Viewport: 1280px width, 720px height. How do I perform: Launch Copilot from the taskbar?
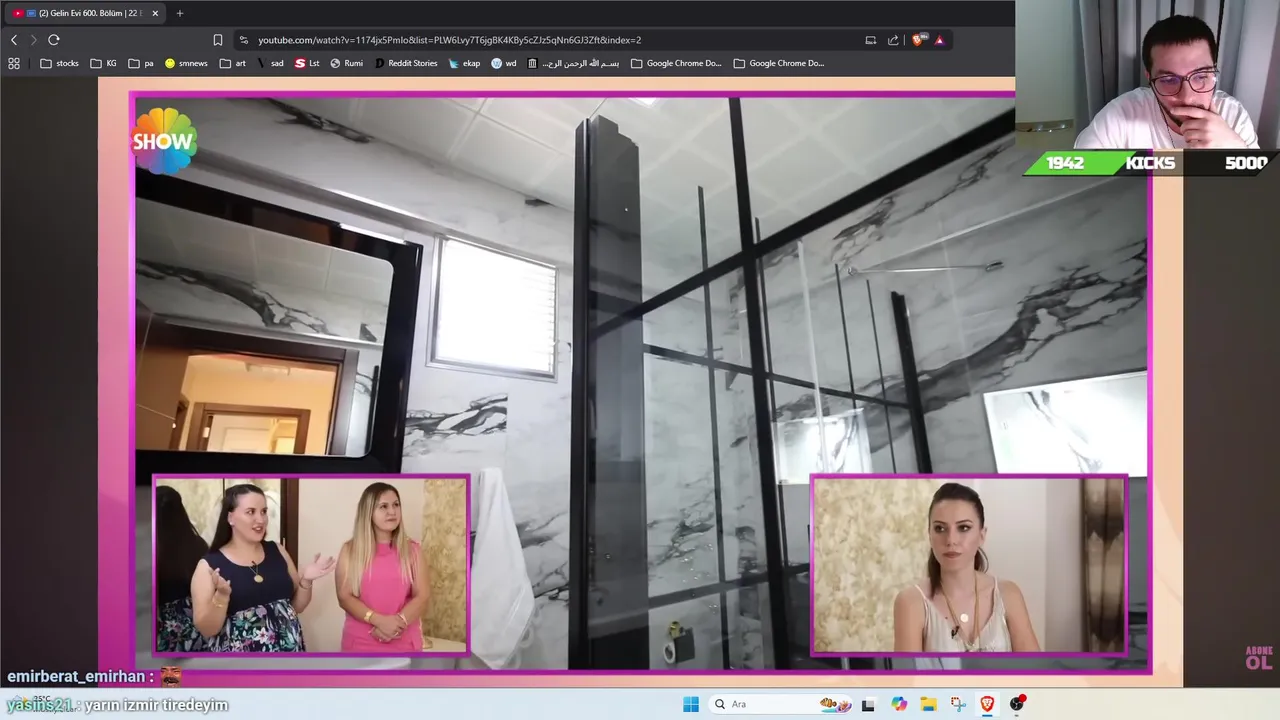899,704
